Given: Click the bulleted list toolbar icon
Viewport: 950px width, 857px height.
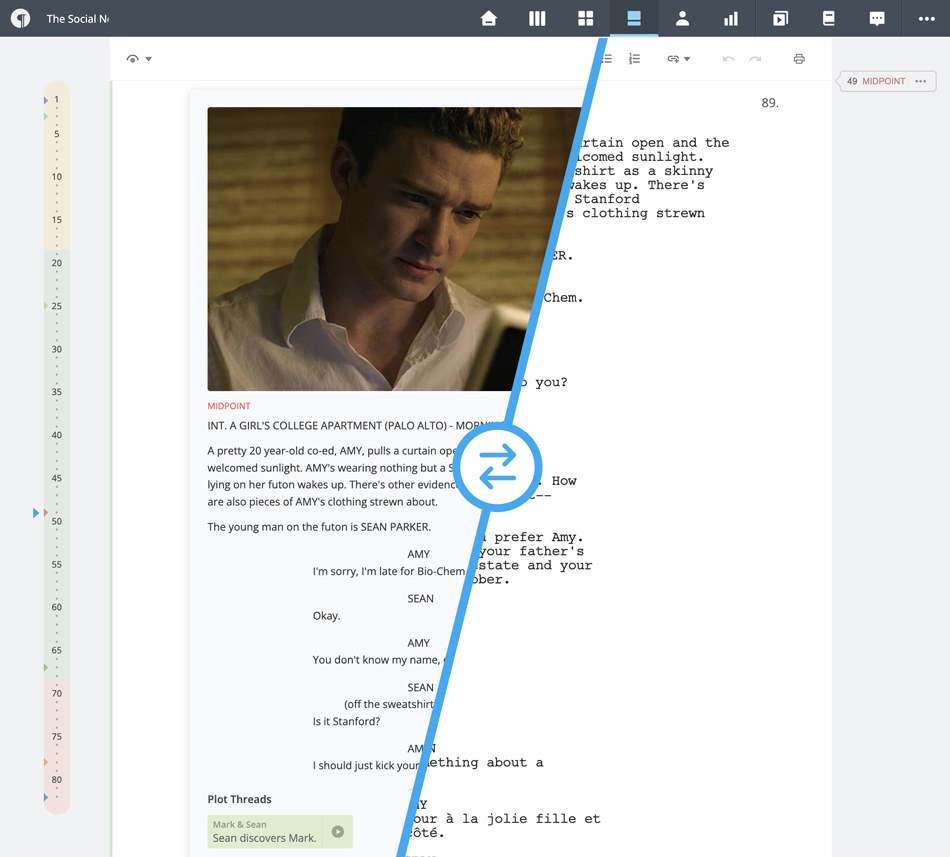Looking at the screenshot, I should coord(606,59).
